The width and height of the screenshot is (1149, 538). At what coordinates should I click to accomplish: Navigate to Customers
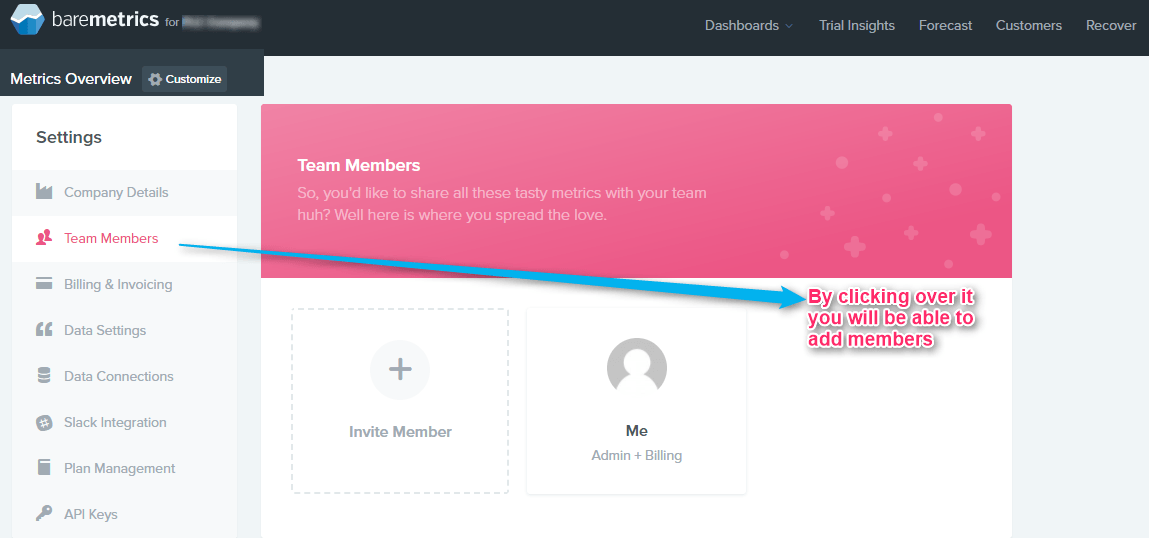1028,26
